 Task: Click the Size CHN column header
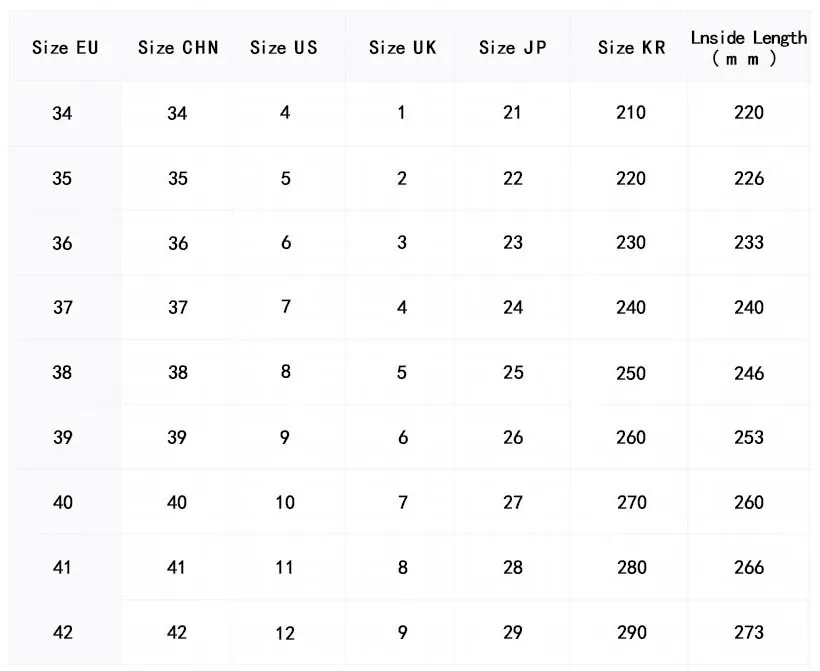coord(178,48)
